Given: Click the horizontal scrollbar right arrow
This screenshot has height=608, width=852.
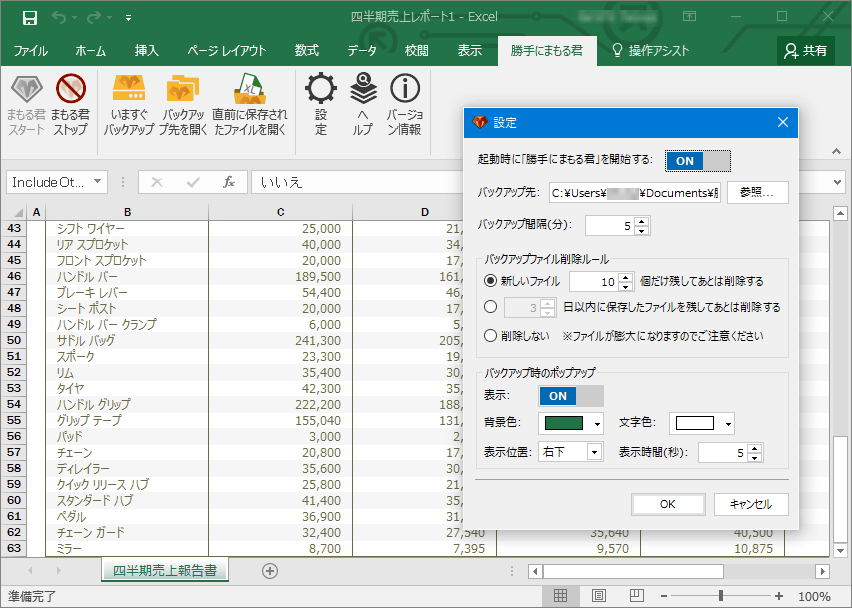Looking at the screenshot, I should [822, 571].
